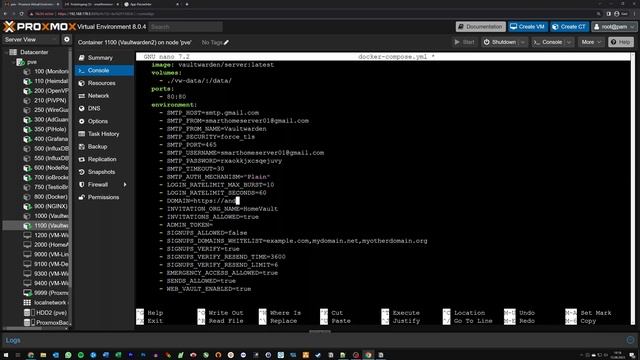Open the Network settings tab
The image size is (640, 360).
(x=98, y=96)
